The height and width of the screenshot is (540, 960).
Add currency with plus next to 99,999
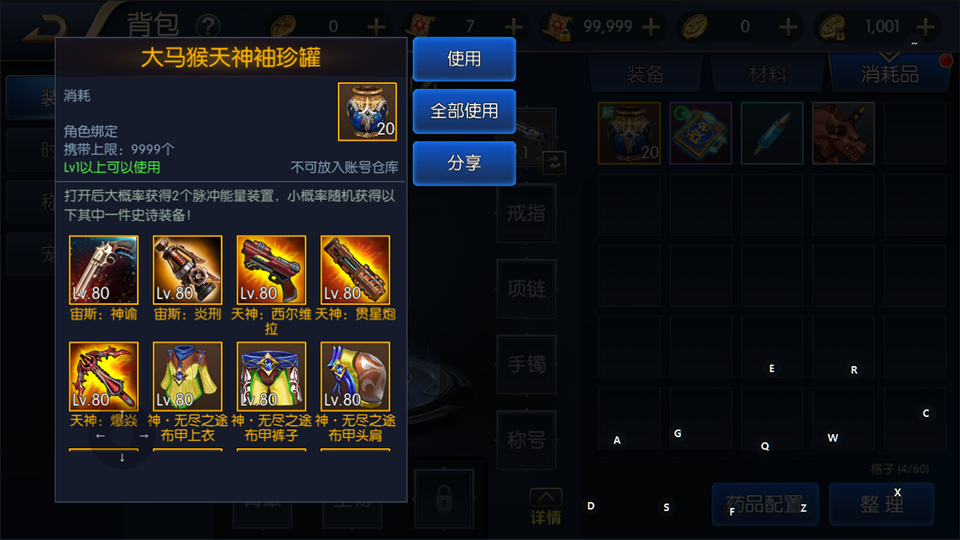[651, 26]
